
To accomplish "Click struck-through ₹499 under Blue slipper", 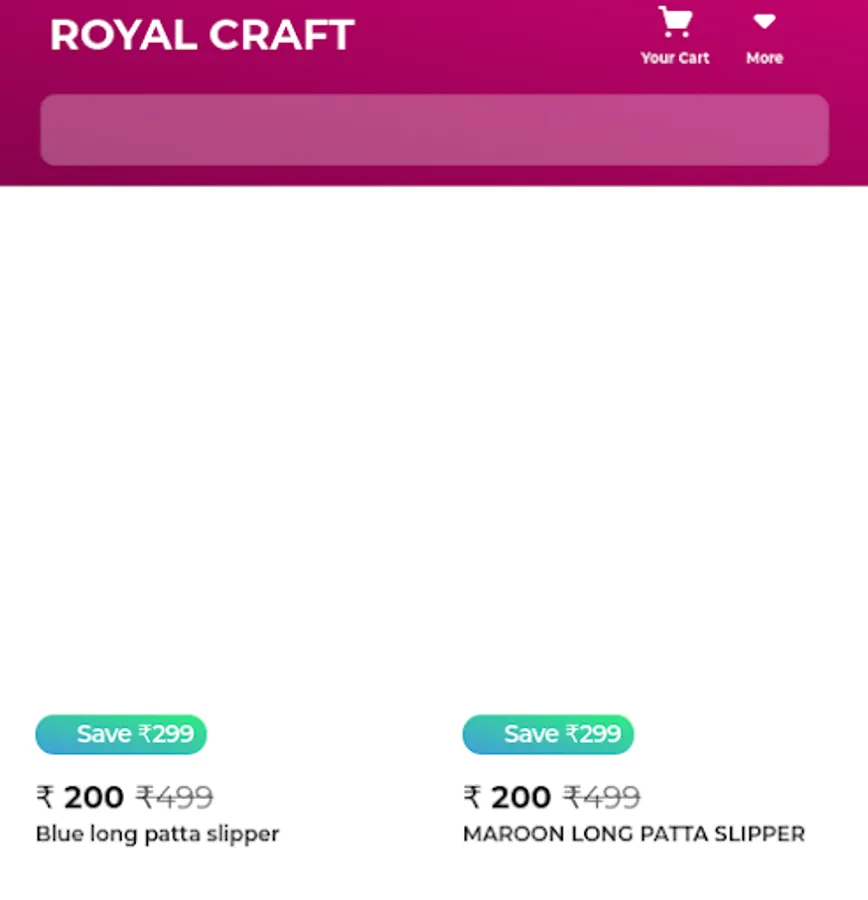I will (175, 797).
